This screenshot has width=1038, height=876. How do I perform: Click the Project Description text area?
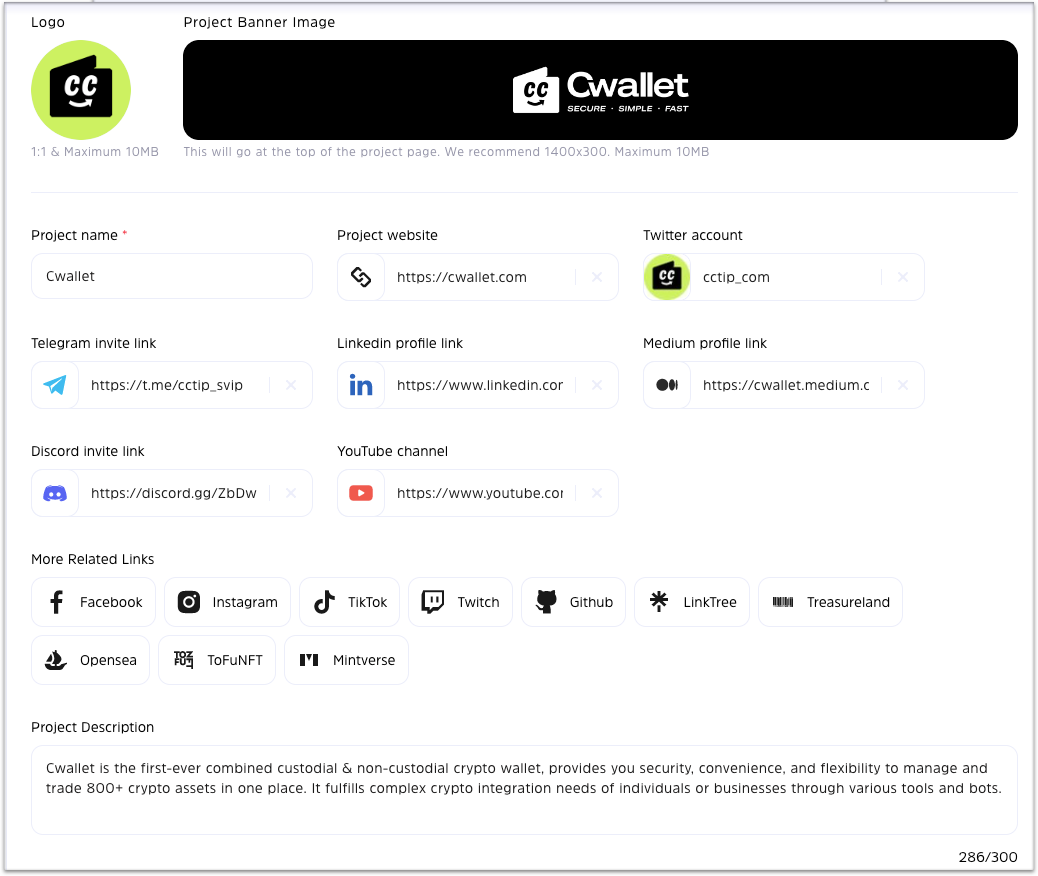pyautogui.click(x=523, y=789)
